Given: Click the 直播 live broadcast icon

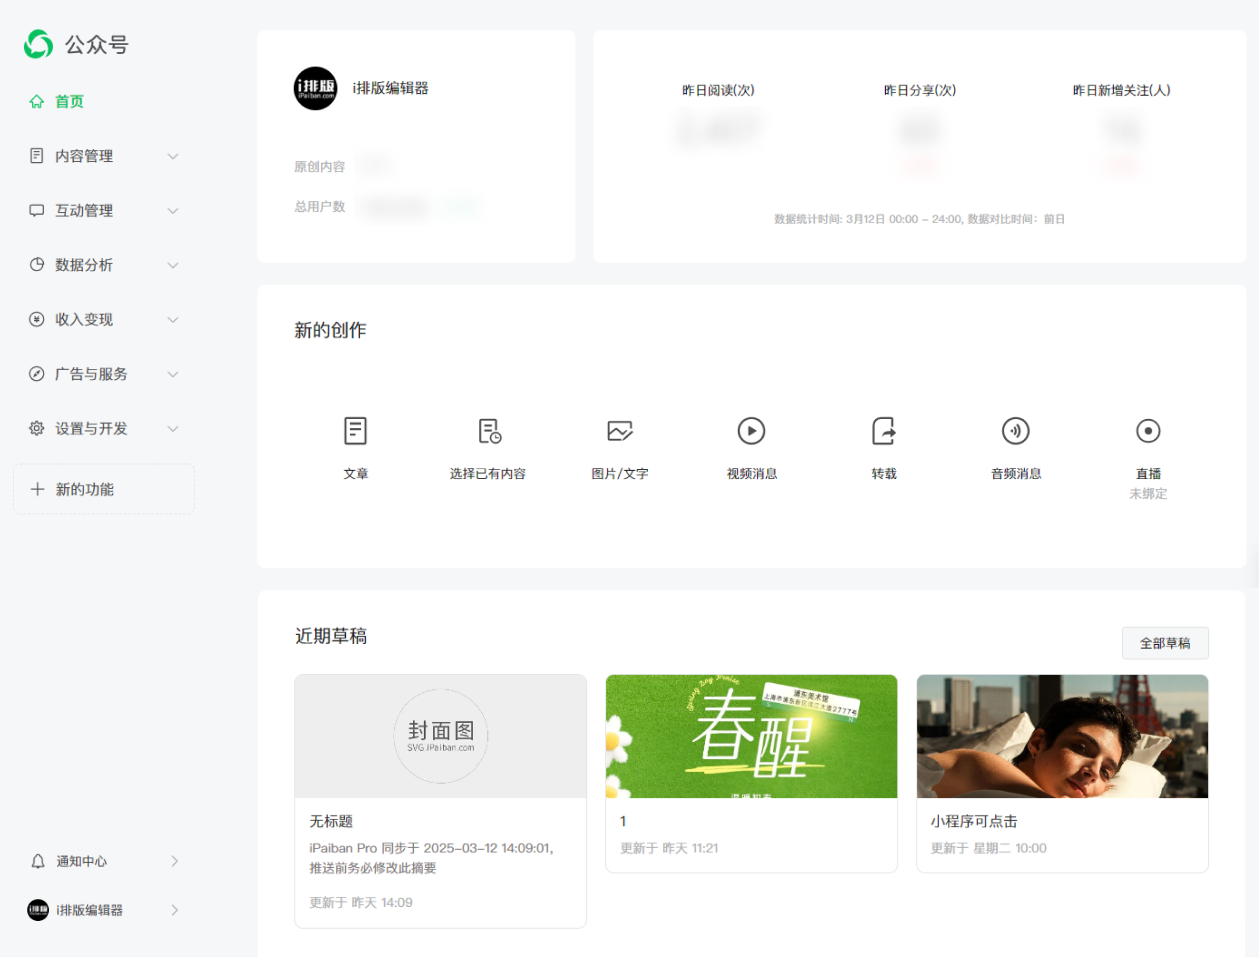Looking at the screenshot, I should (1148, 431).
